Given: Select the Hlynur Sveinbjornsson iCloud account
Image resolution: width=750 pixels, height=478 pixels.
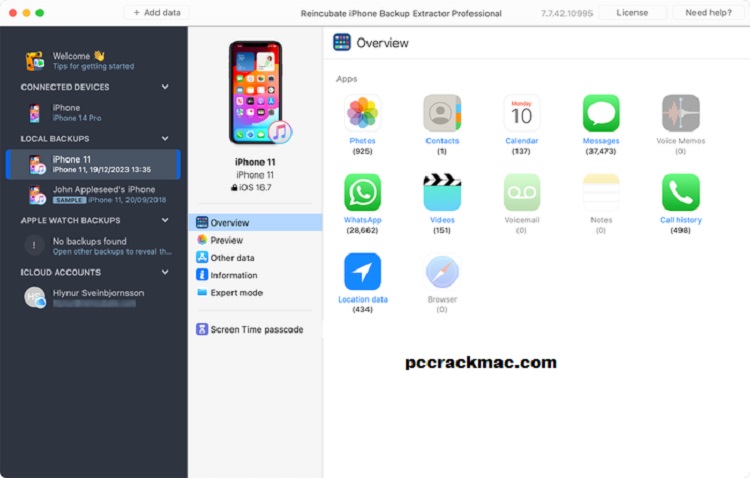Looking at the screenshot, I should (93, 297).
